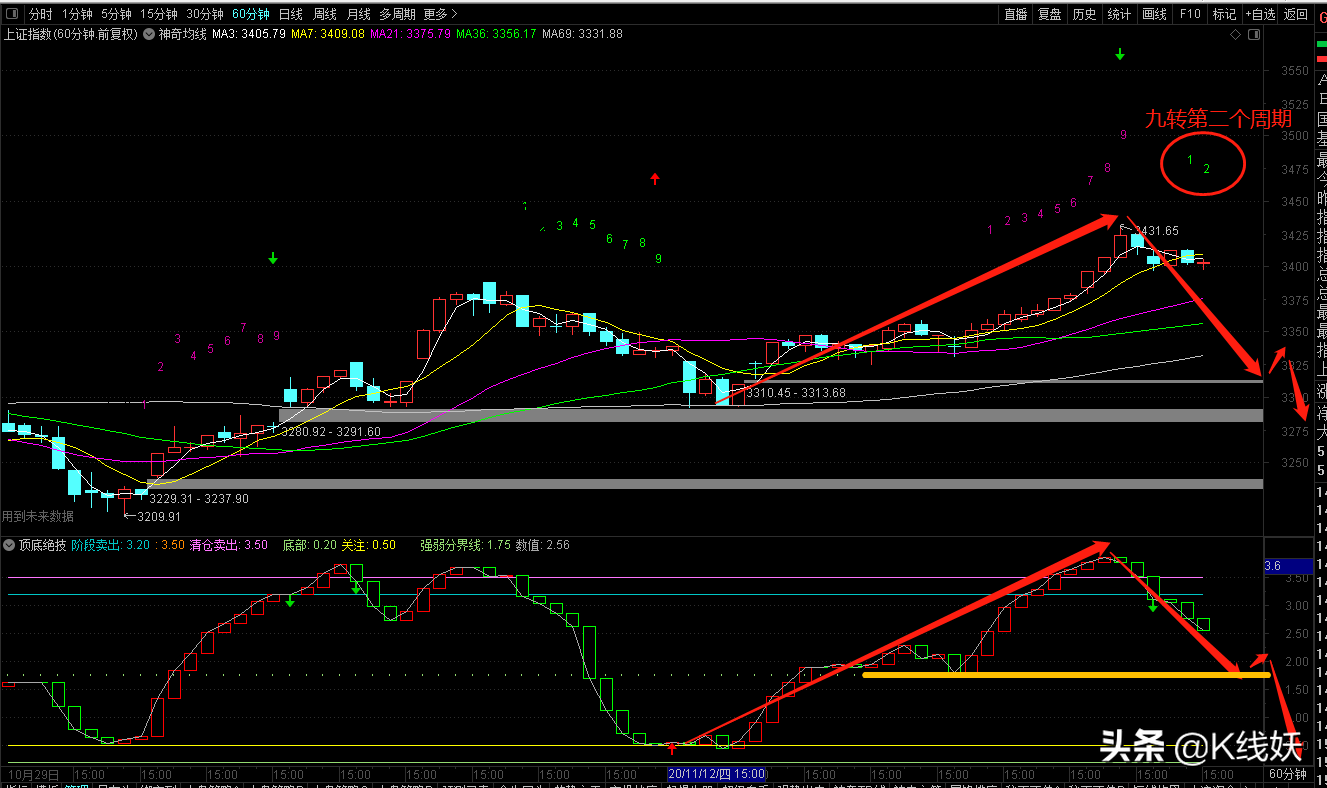Open the 直播 live broadcast

[1016, 14]
